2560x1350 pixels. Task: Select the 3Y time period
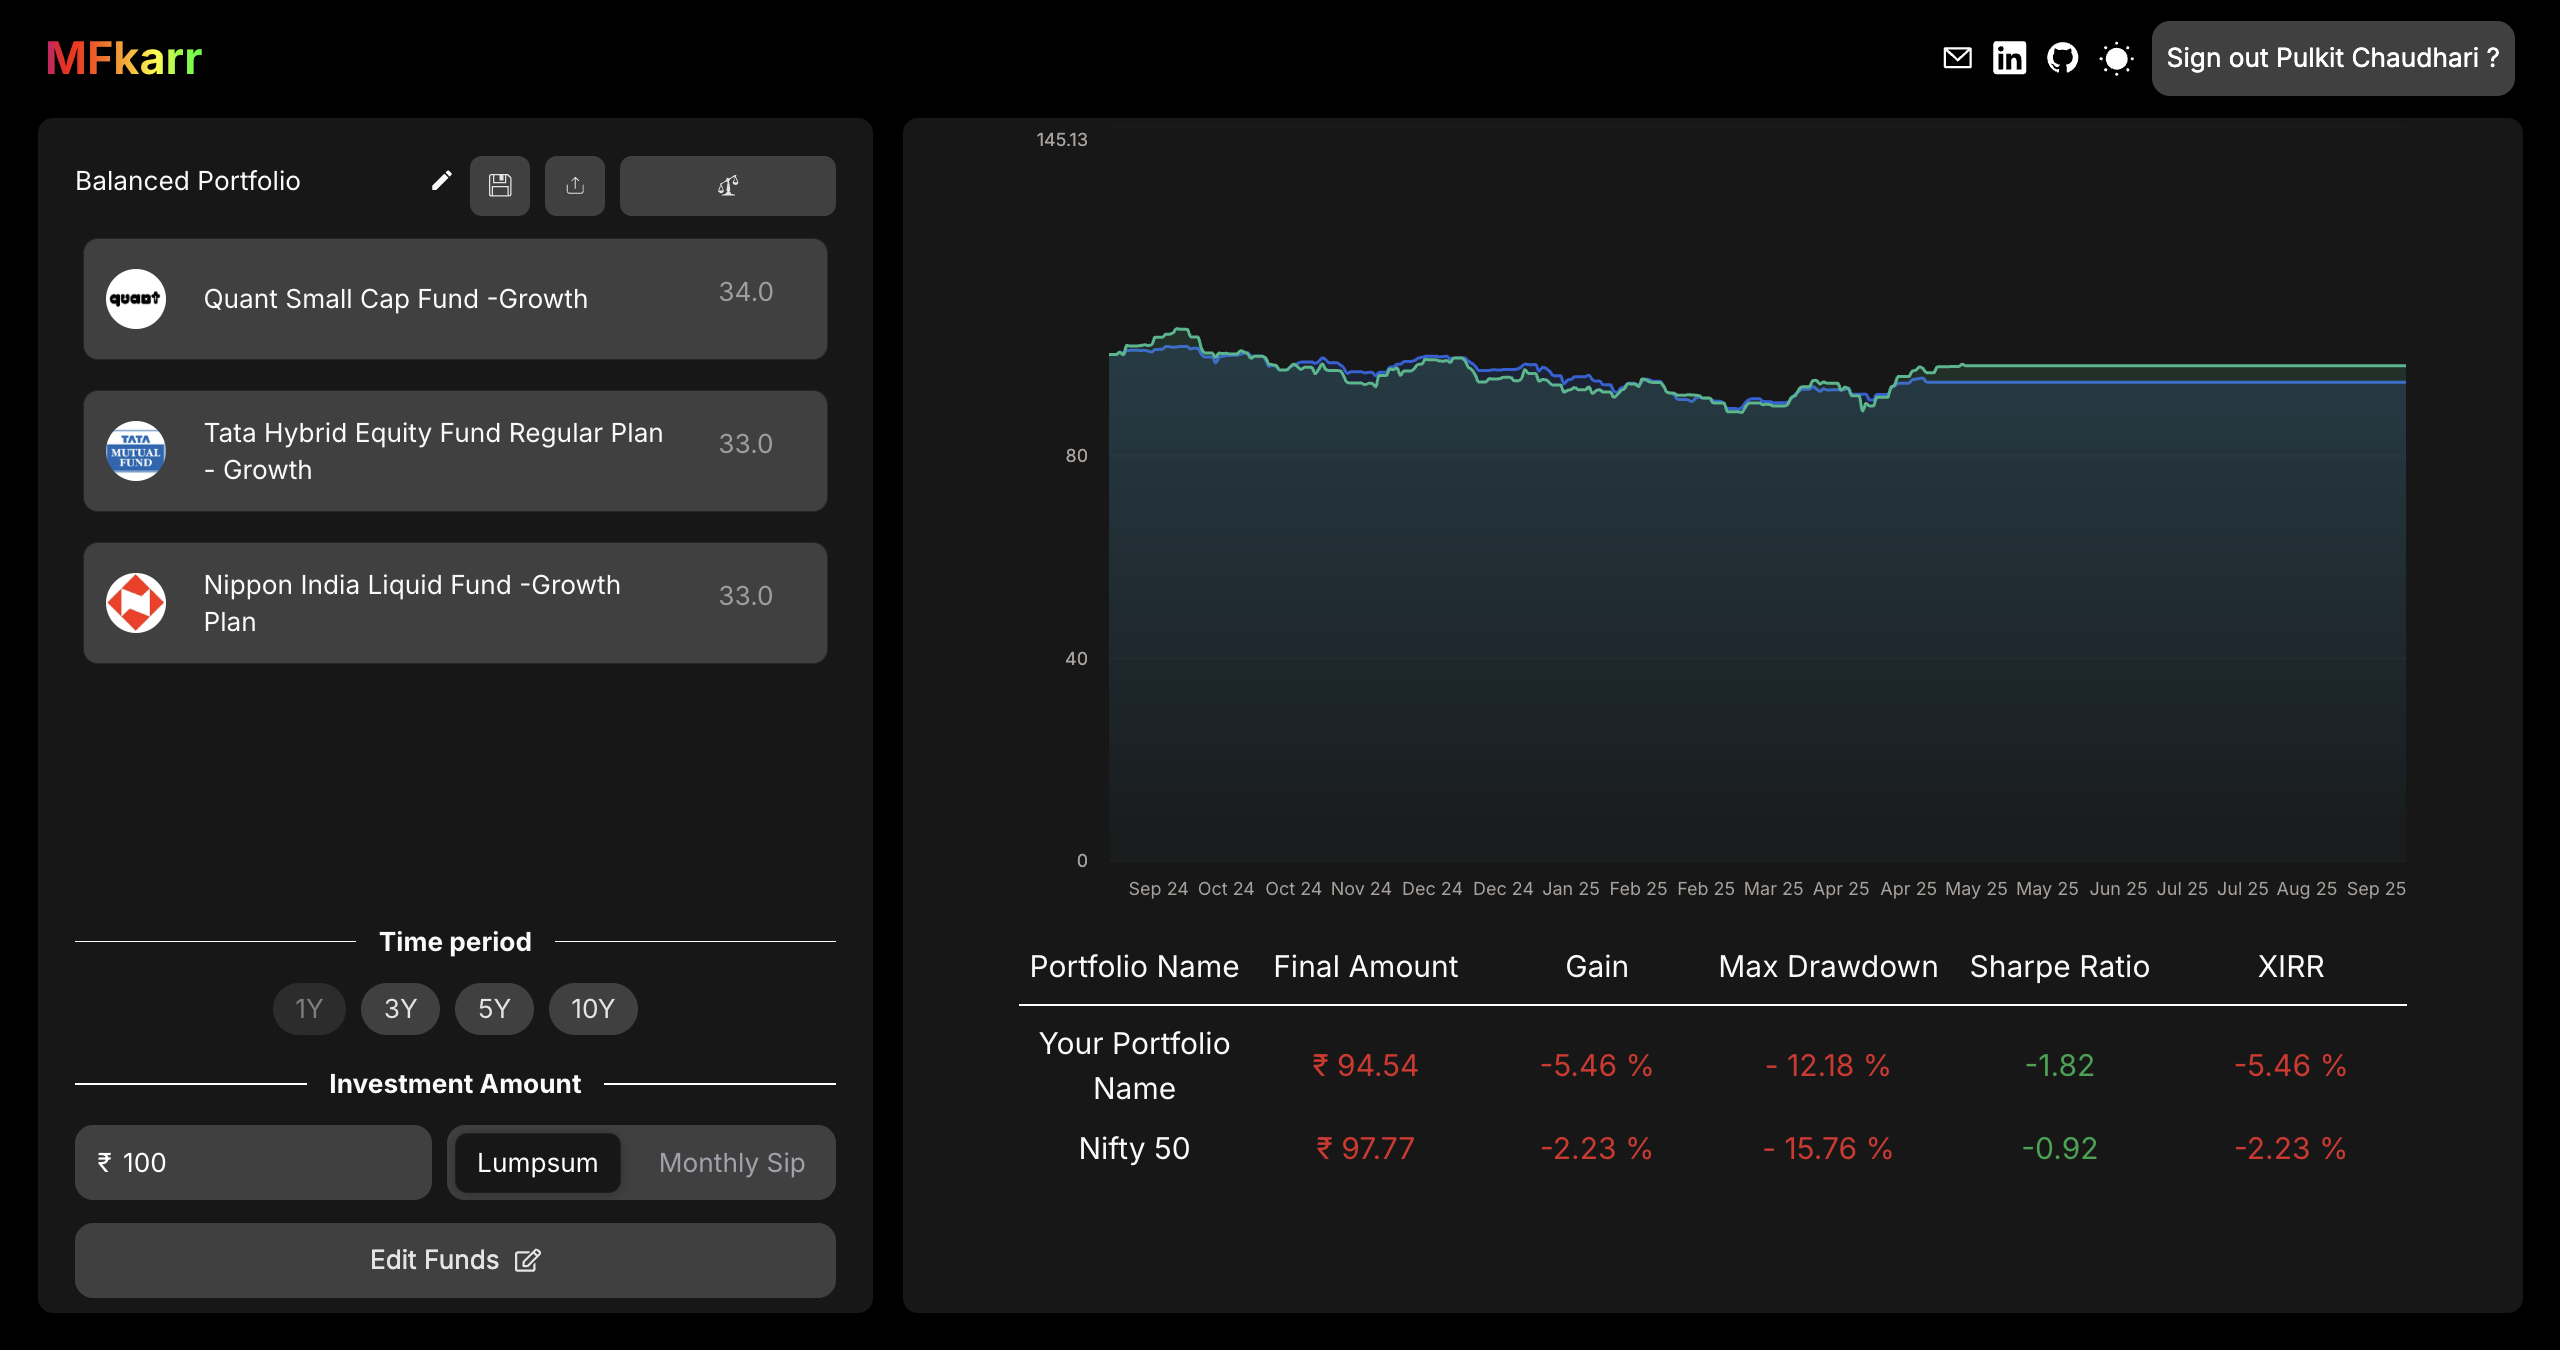coord(400,1008)
